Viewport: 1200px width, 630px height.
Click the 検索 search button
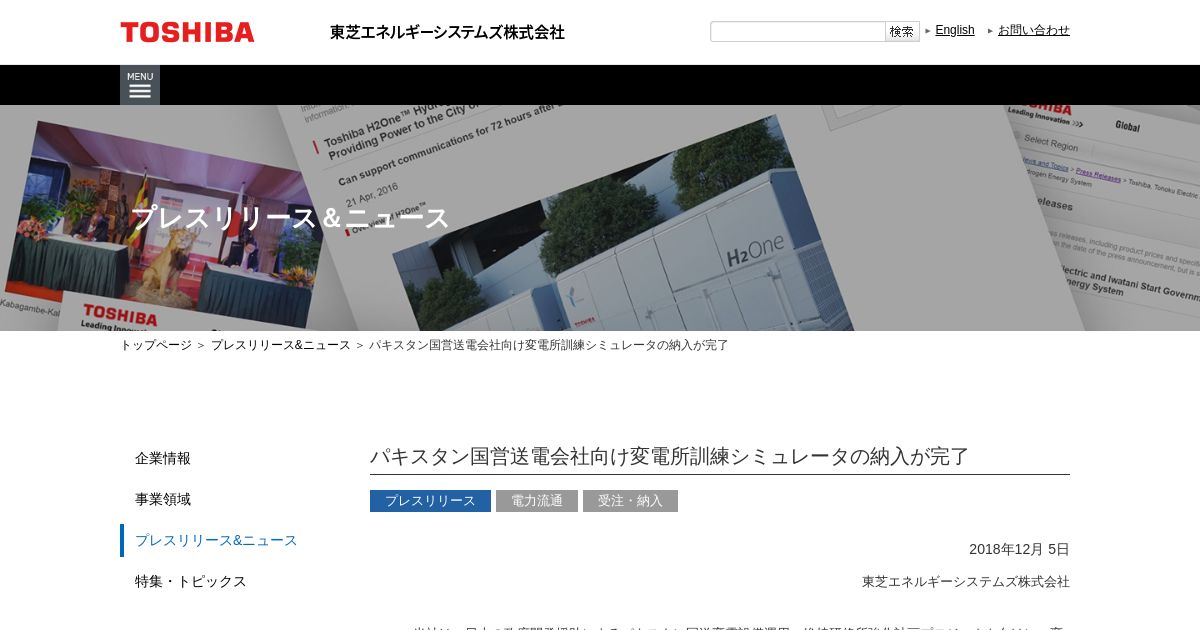(902, 31)
